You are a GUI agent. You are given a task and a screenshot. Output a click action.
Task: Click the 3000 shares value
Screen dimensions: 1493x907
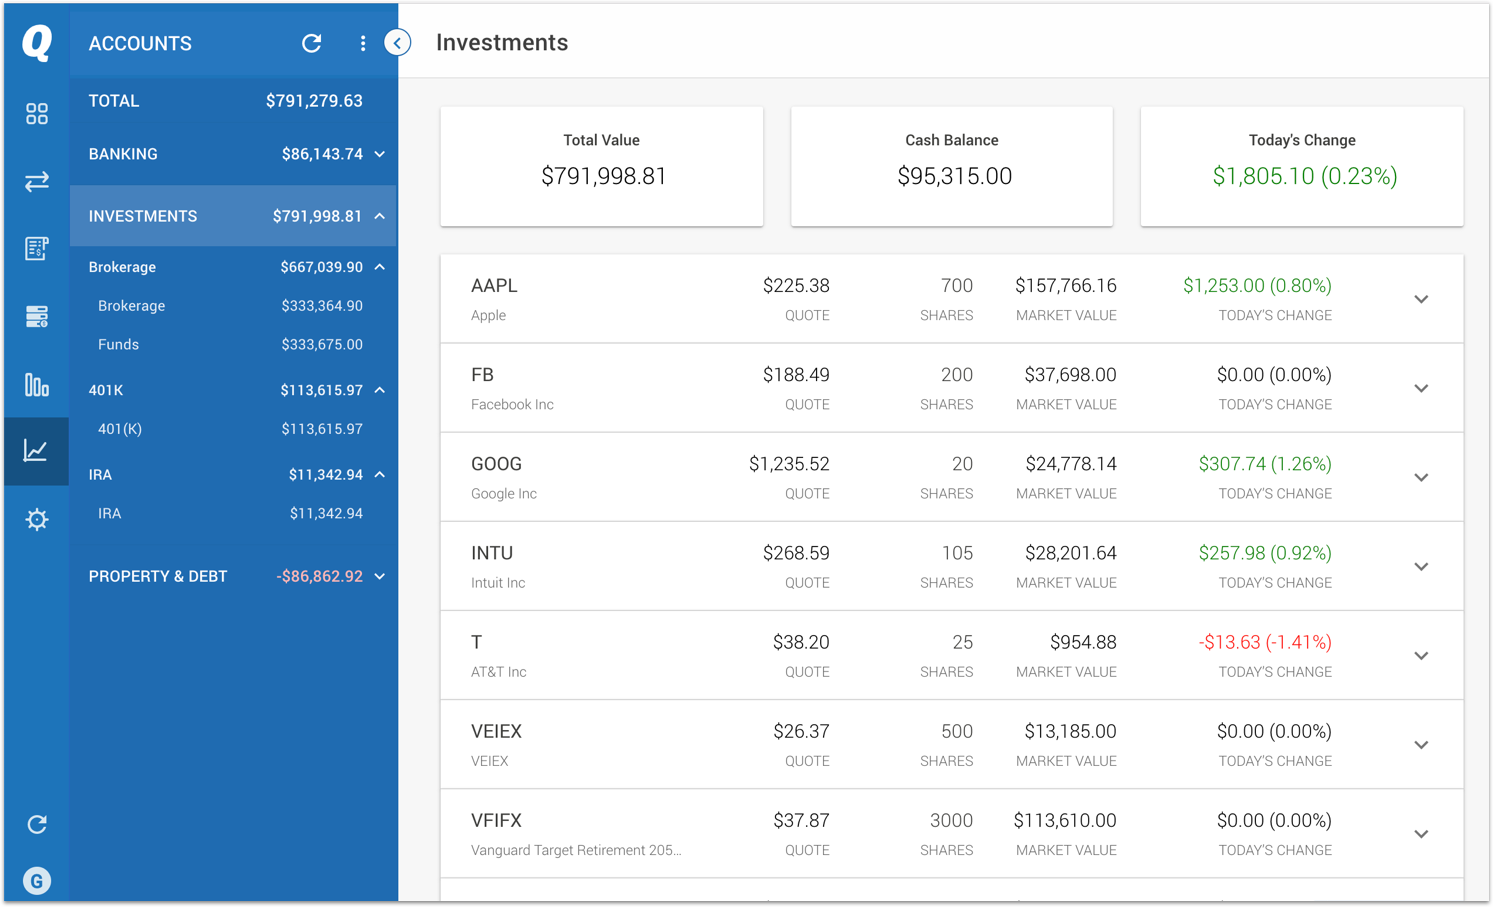pos(951,821)
